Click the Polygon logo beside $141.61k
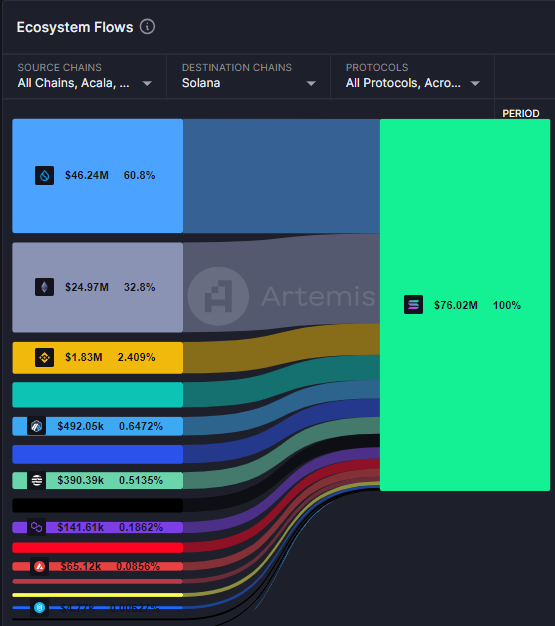This screenshot has width=555, height=626. click(x=36, y=527)
